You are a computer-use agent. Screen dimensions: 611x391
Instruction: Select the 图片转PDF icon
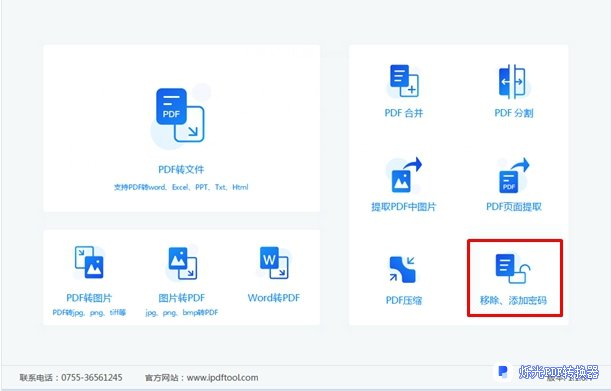click(182, 263)
